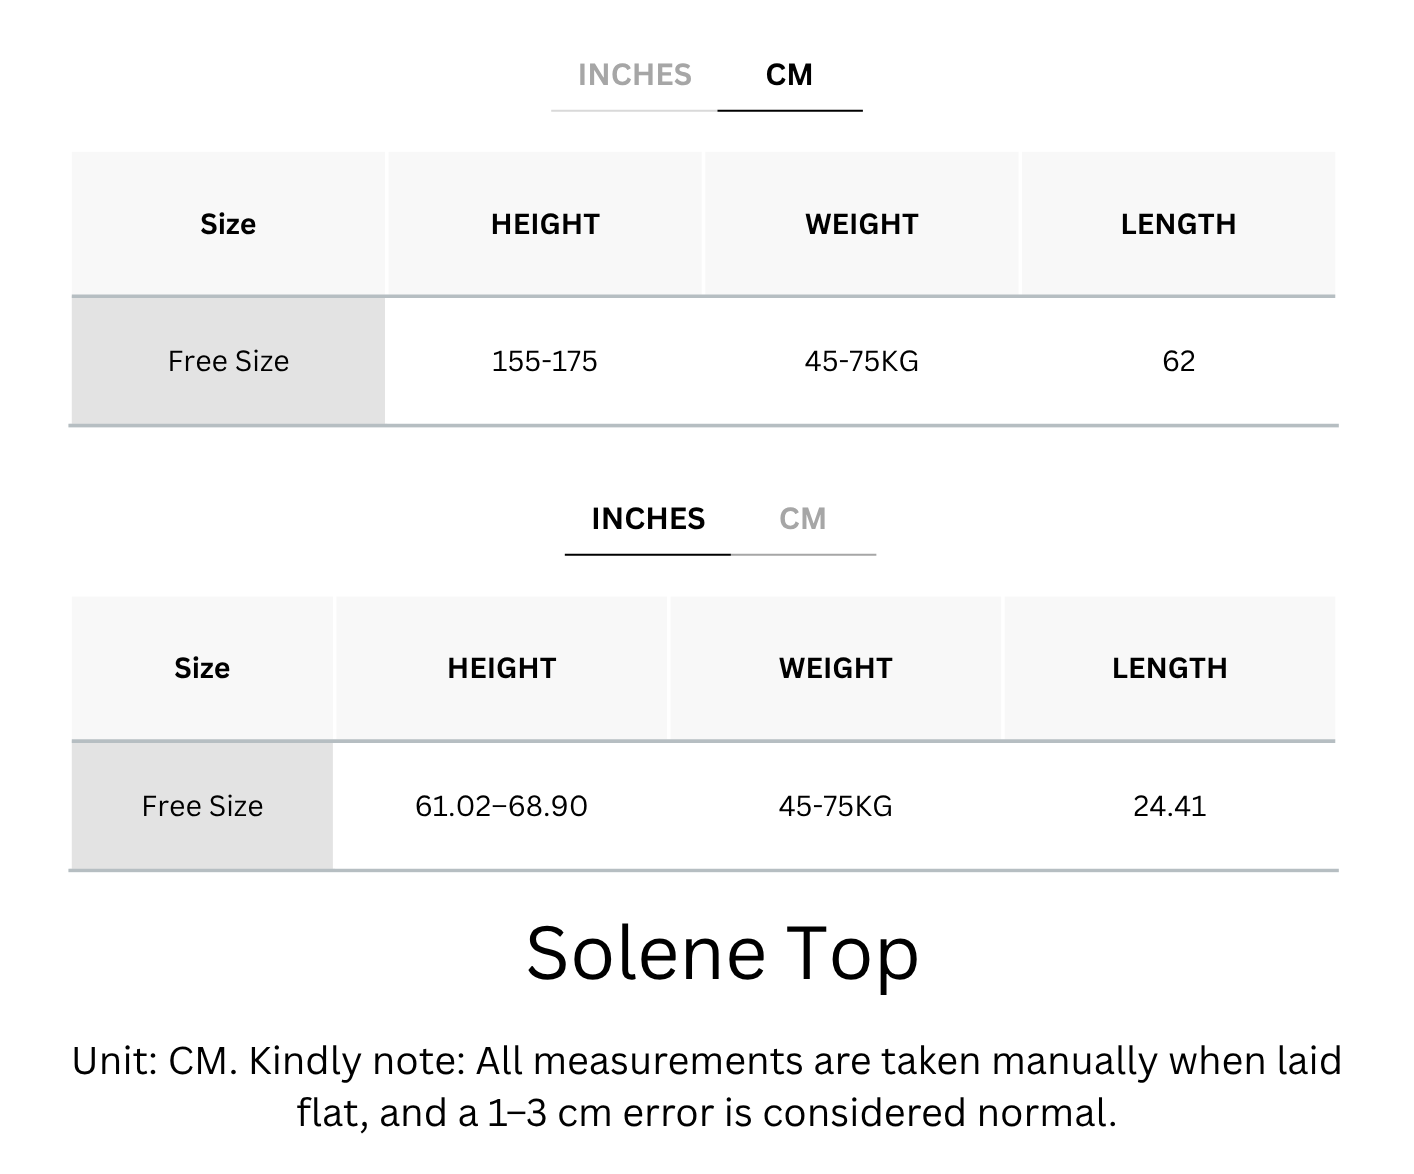Click the Size header in the inches table
This screenshot has width=1414, height=1174.
(x=202, y=668)
